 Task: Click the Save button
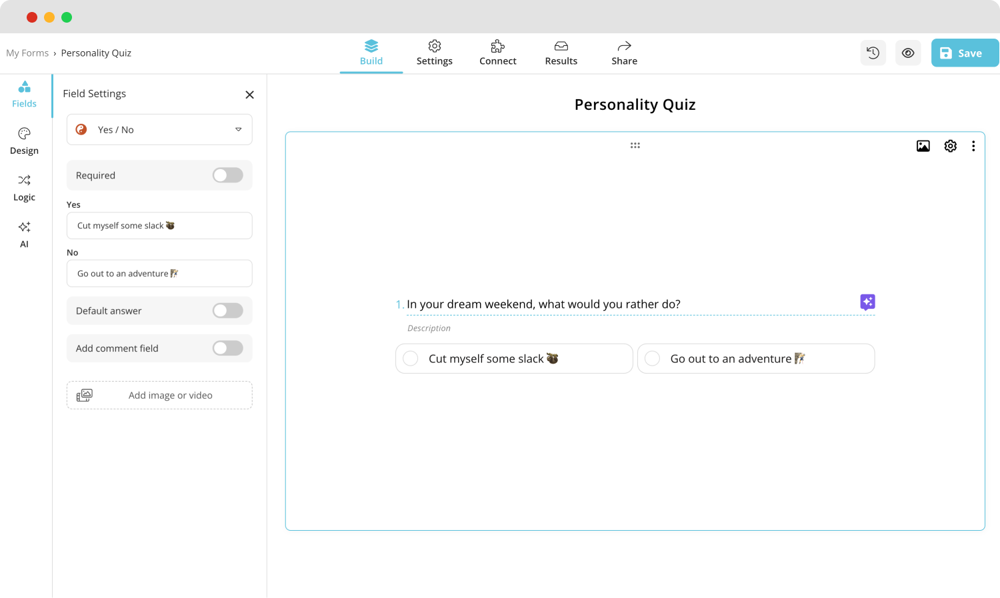click(x=963, y=52)
